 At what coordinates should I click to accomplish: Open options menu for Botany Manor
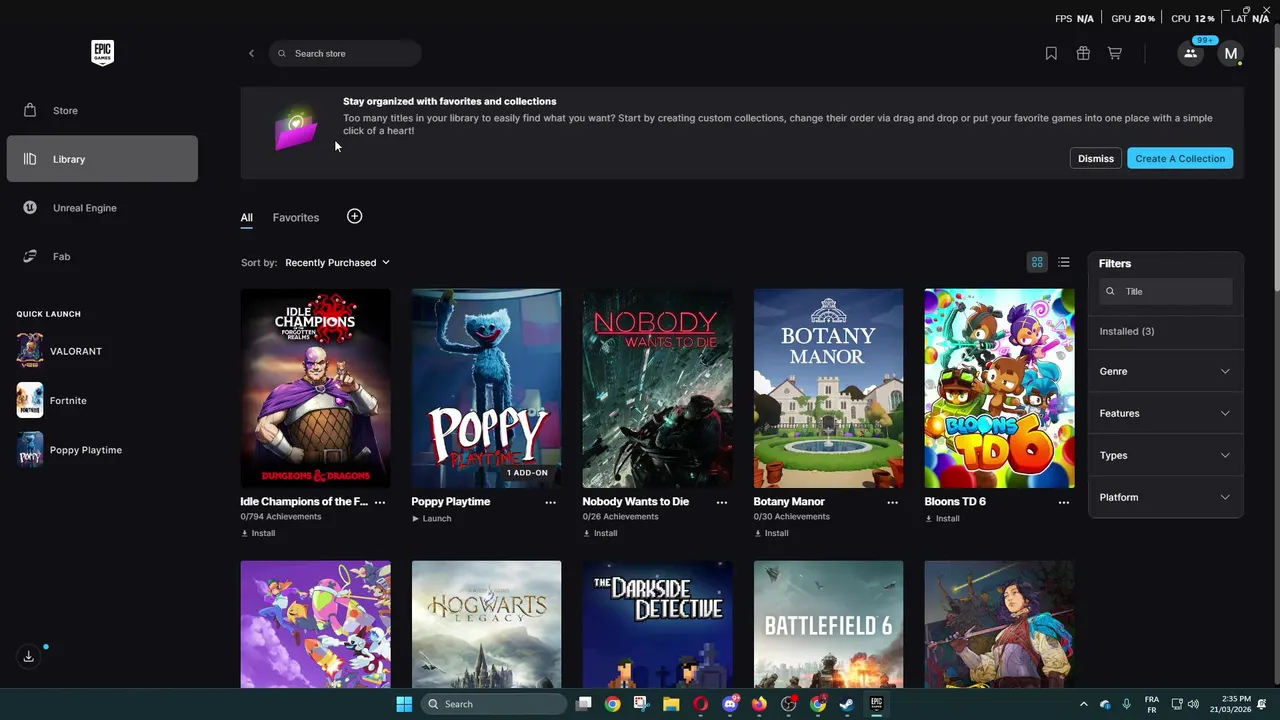point(893,502)
